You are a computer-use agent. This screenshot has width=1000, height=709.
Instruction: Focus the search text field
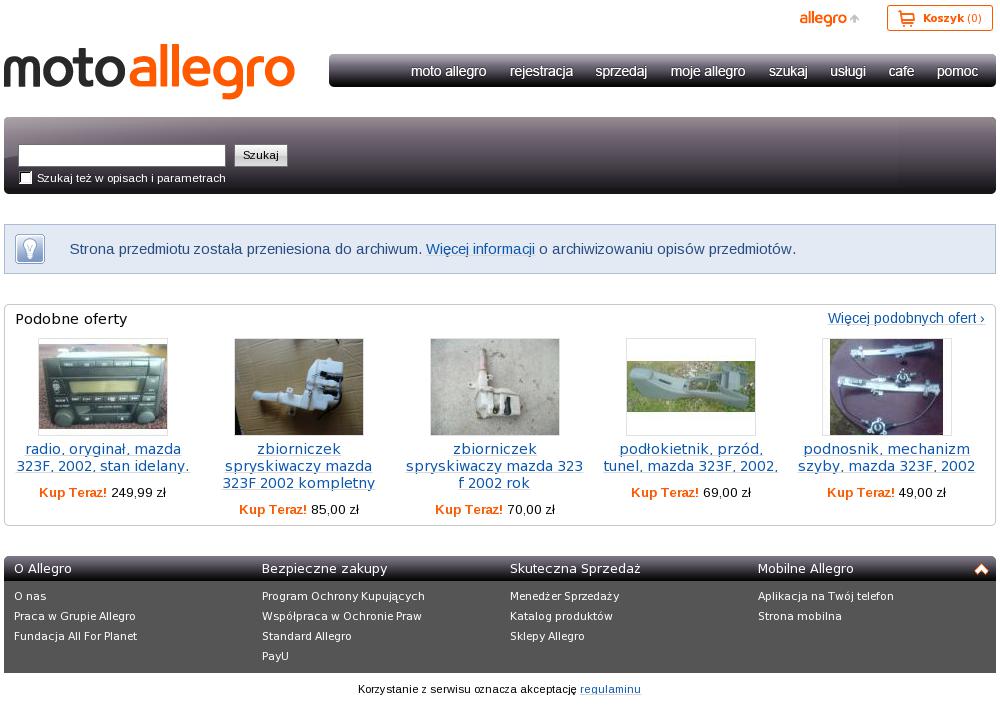pos(122,156)
